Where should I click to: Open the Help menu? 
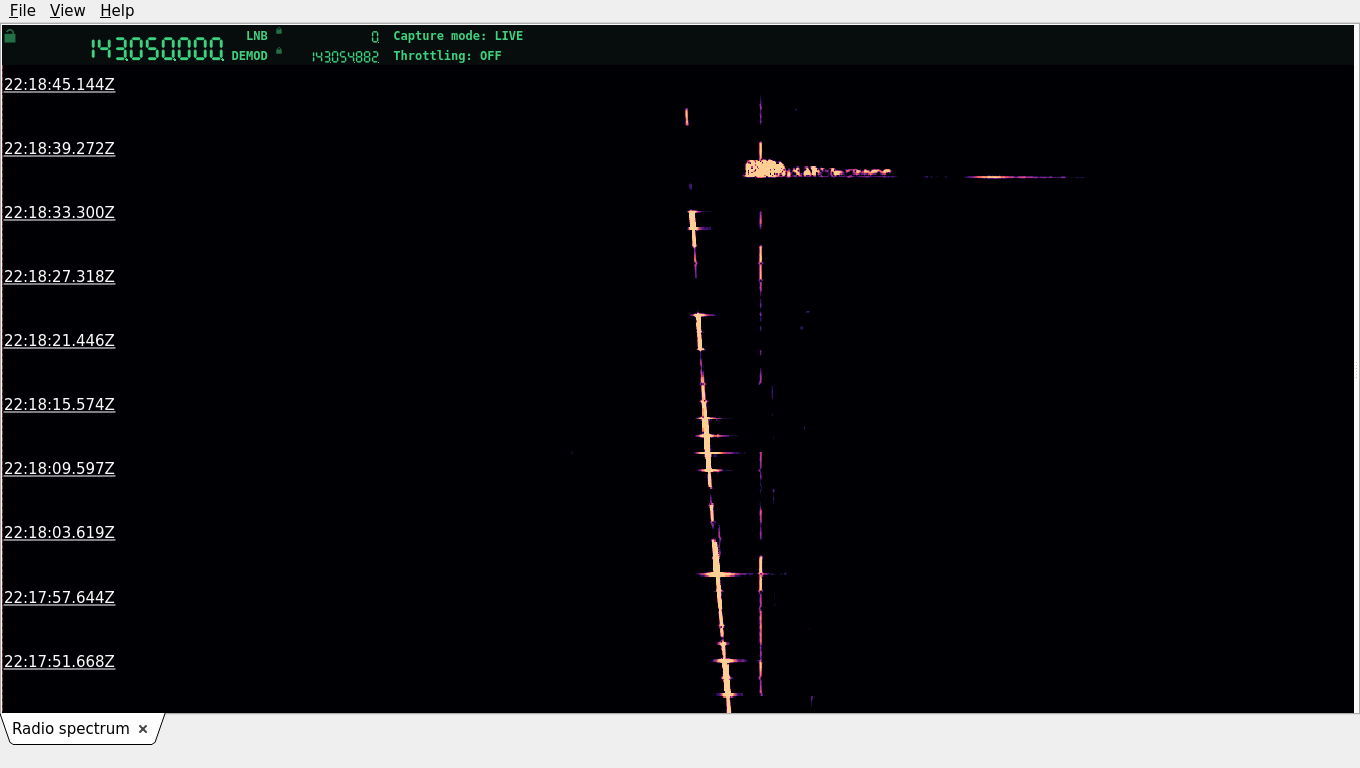[117, 10]
